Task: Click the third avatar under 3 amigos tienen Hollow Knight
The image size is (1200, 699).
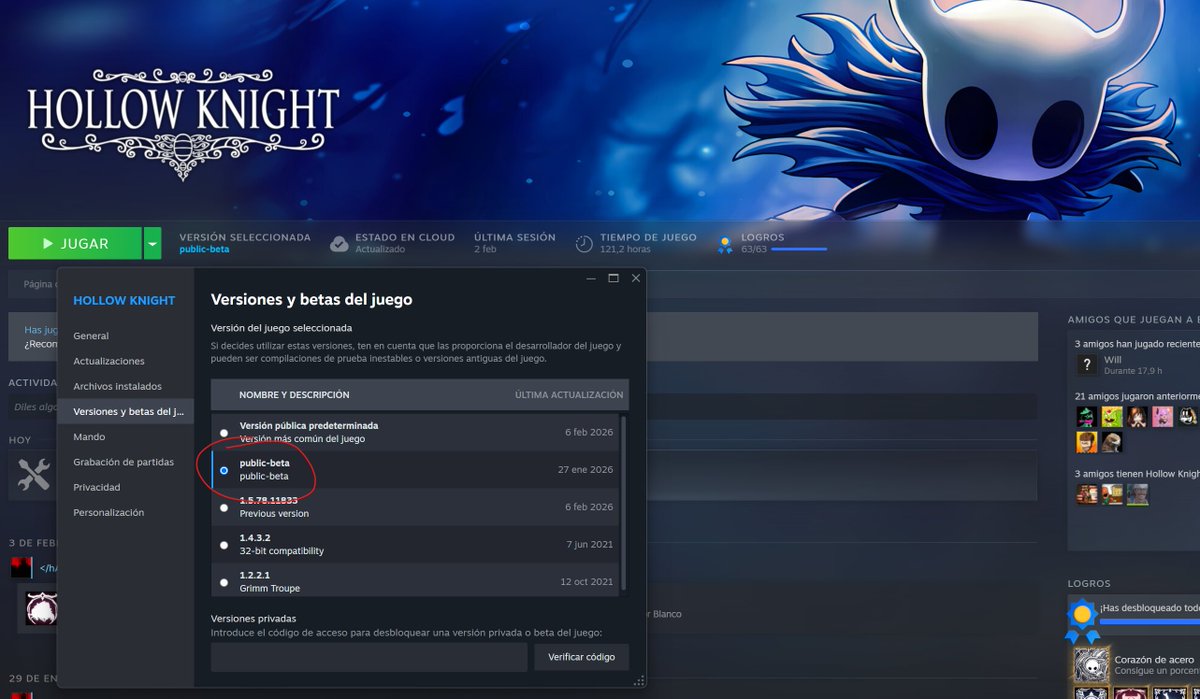Action: pyautogui.click(x=1137, y=494)
